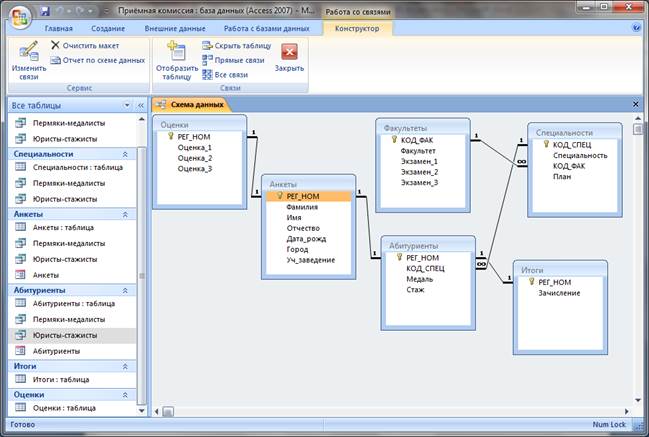Click Скрыть таблицу hide table
649x437 pixels.
point(236,46)
